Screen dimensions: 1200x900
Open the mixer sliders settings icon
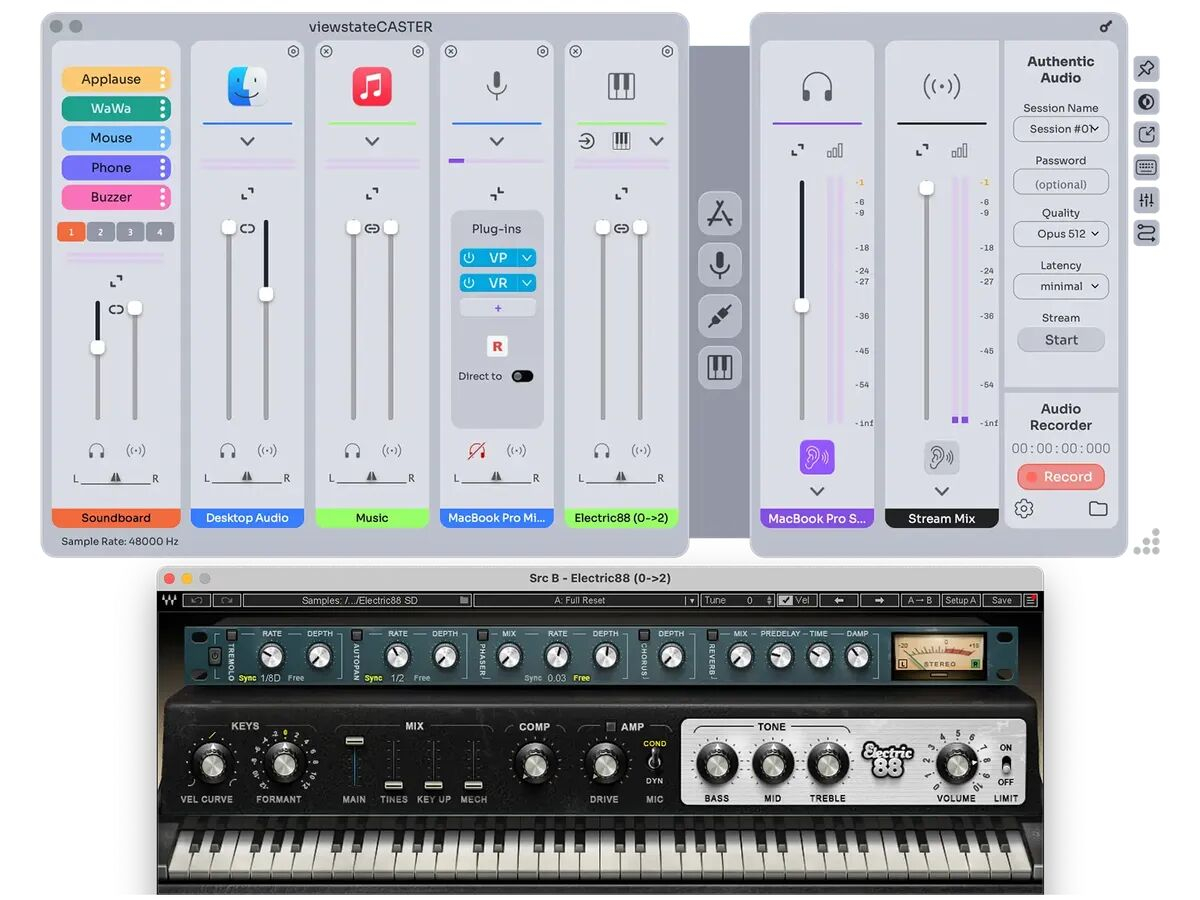(1146, 201)
